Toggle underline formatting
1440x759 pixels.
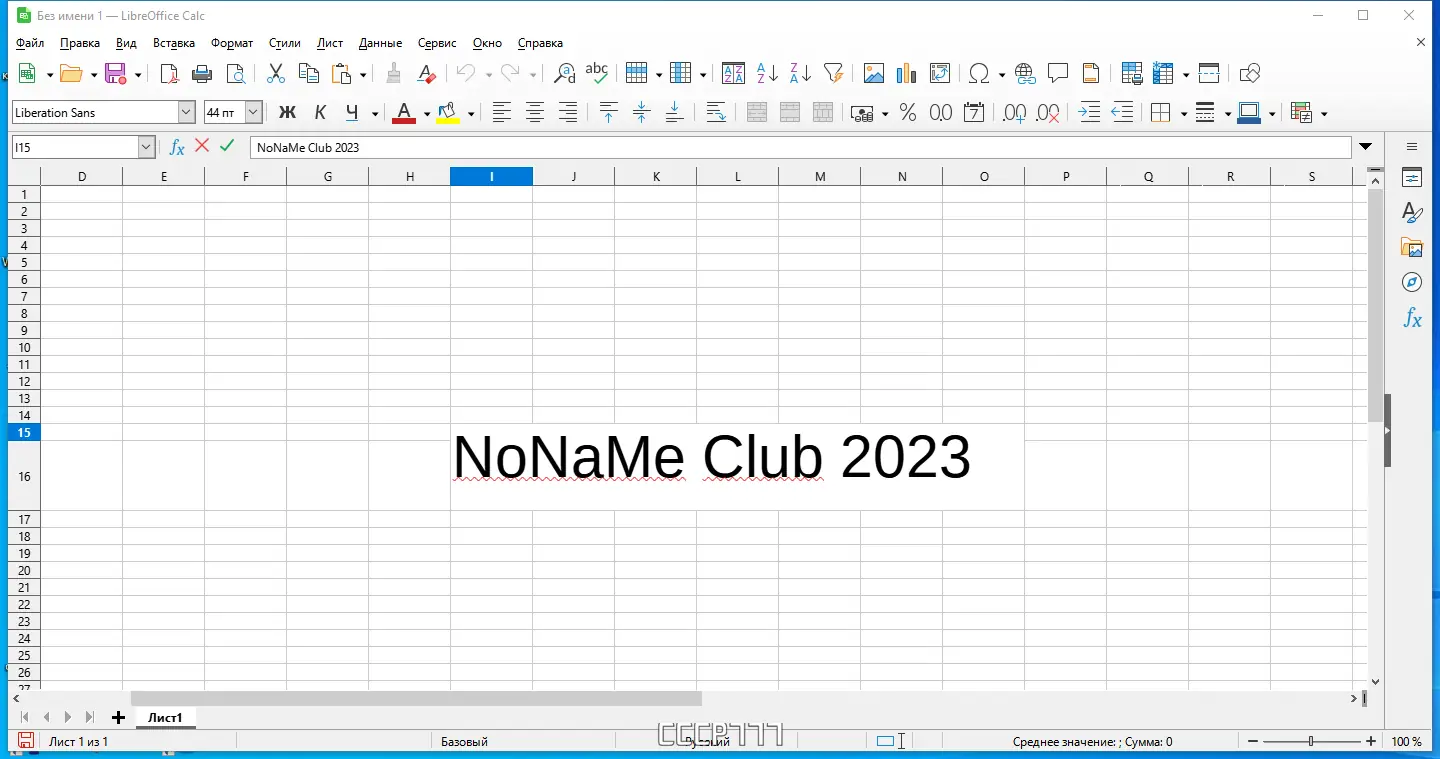[x=352, y=113]
